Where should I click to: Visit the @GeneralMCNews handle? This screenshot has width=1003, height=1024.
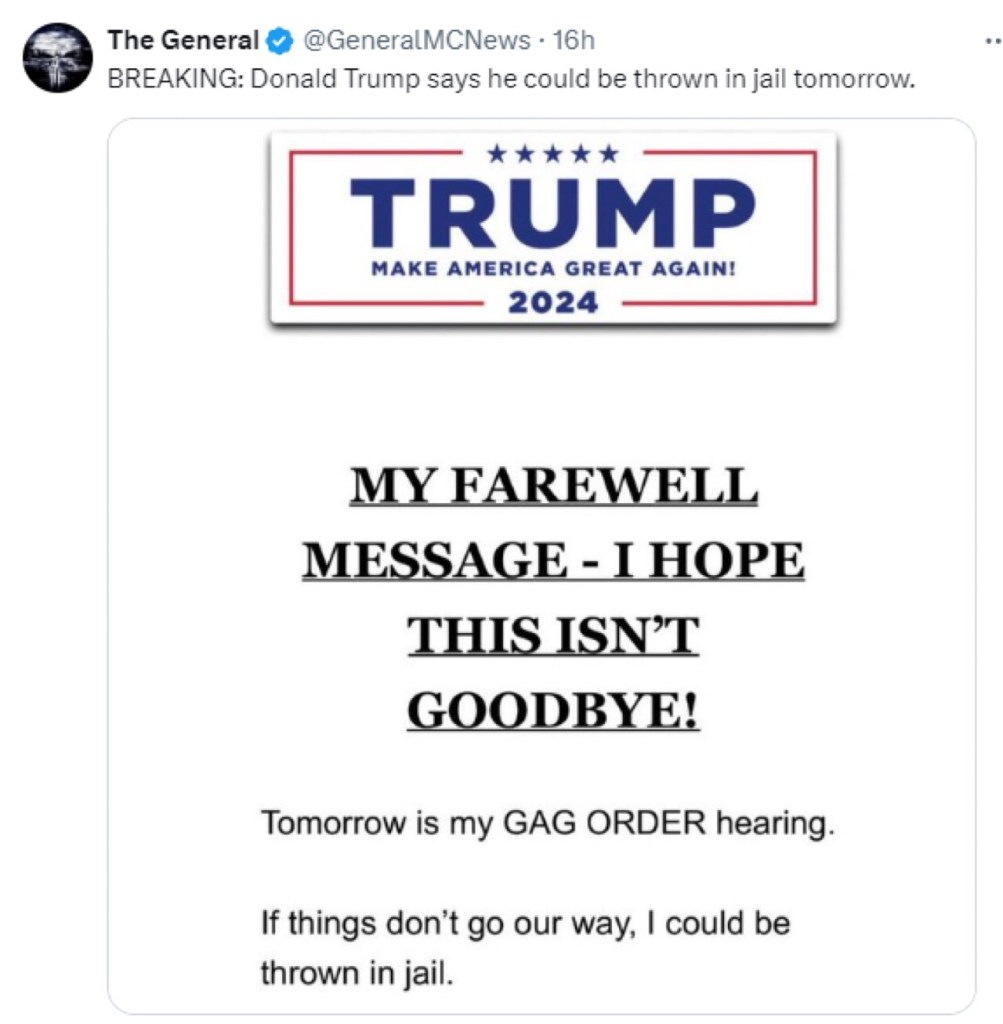point(415,41)
